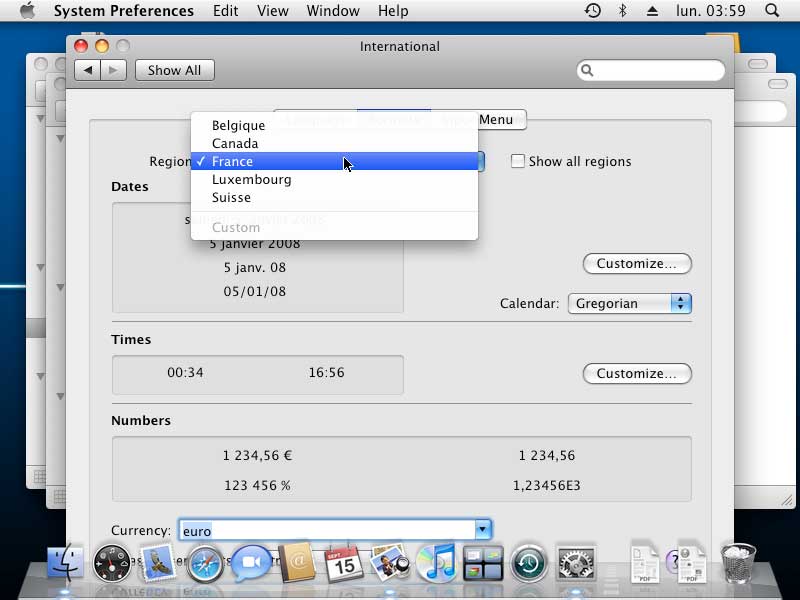Click Customize button for Times
This screenshot has width=800, height=600.
pyautogui.click(x=637, y=373)
